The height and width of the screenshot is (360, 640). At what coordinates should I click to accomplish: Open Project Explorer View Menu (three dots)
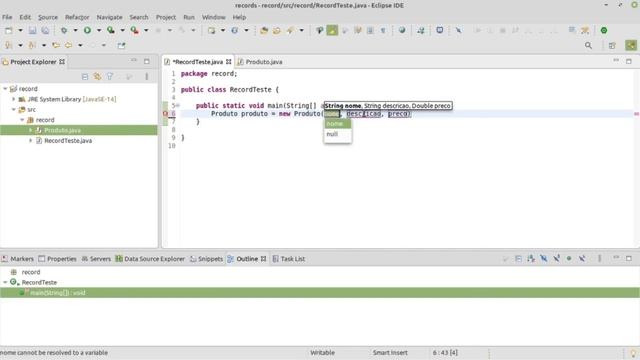(x=147, y=77)
